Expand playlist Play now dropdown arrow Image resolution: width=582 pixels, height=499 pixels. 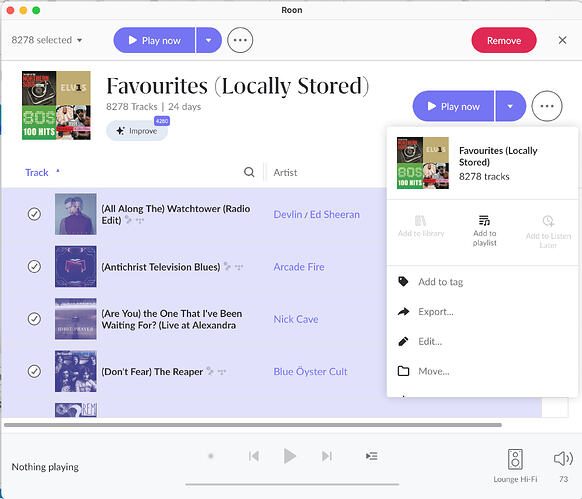coord(510,106)
